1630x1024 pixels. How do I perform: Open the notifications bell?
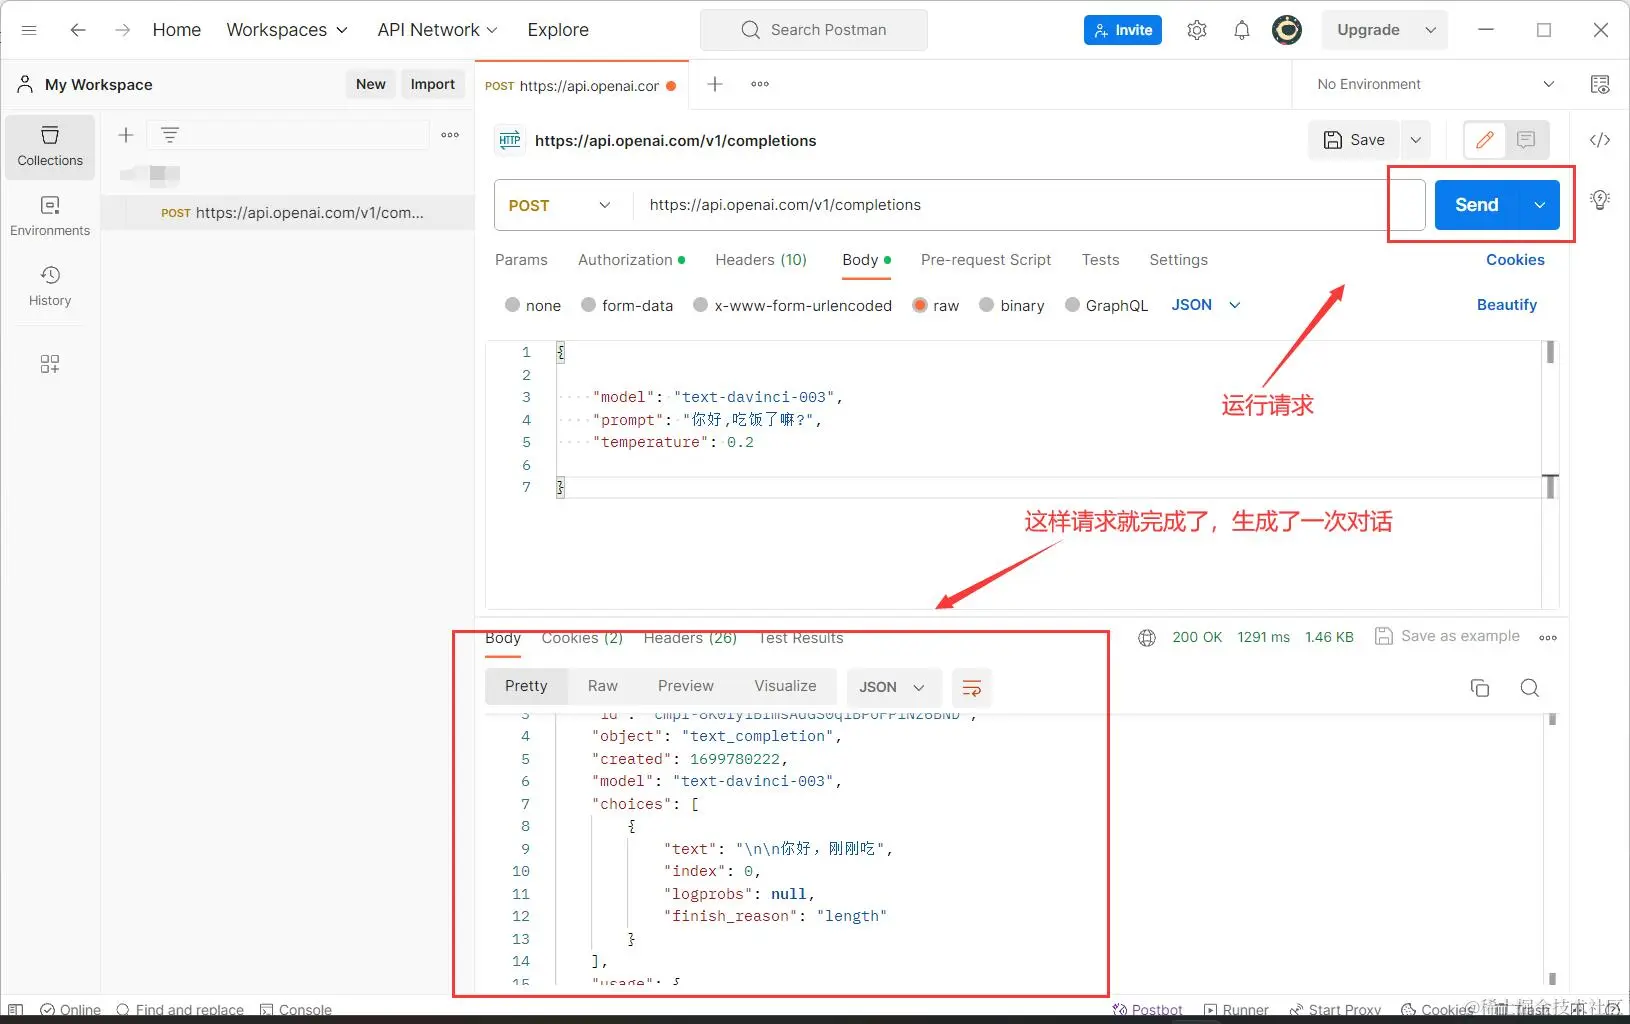[x=1241, y=30]
